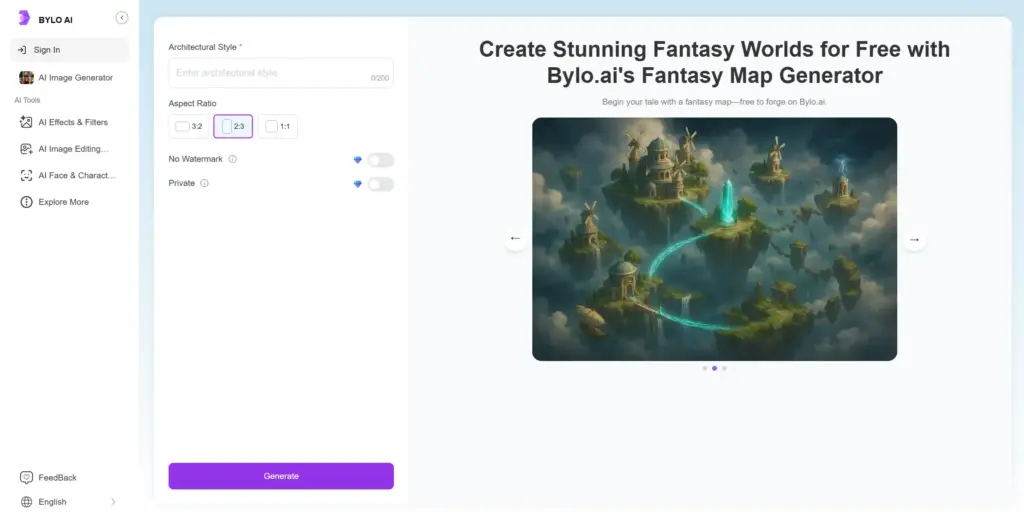Click the AI Image Editing icon
This screenshot has width=1024, height=522.
pos(26,149)
